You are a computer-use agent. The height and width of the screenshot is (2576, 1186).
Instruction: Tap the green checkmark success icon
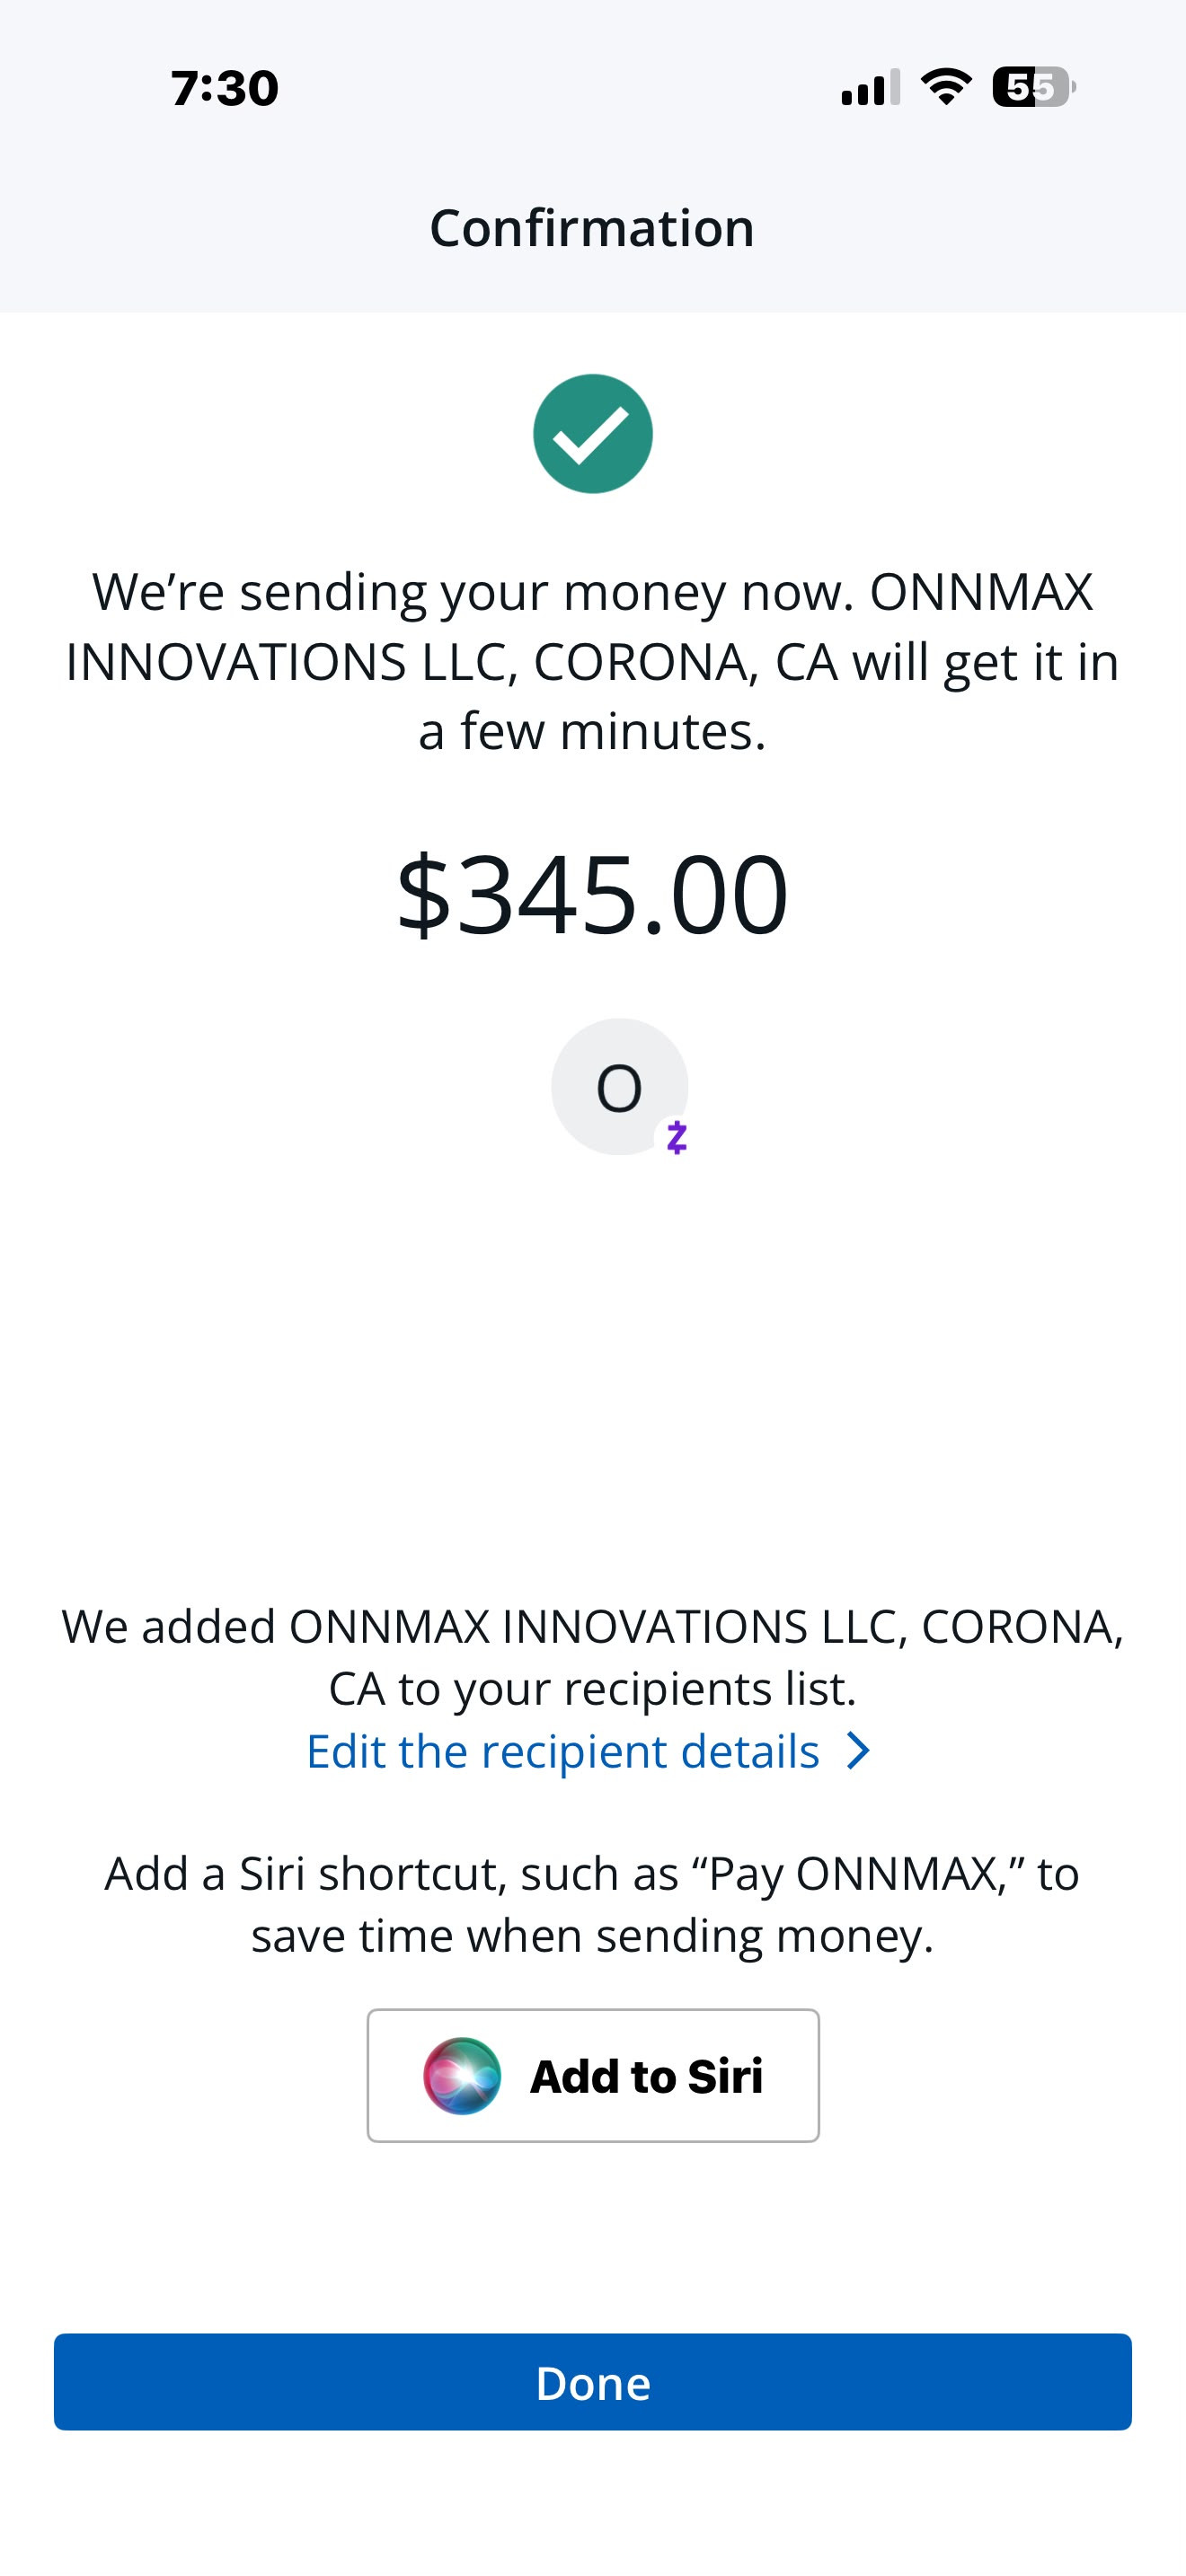593,434
